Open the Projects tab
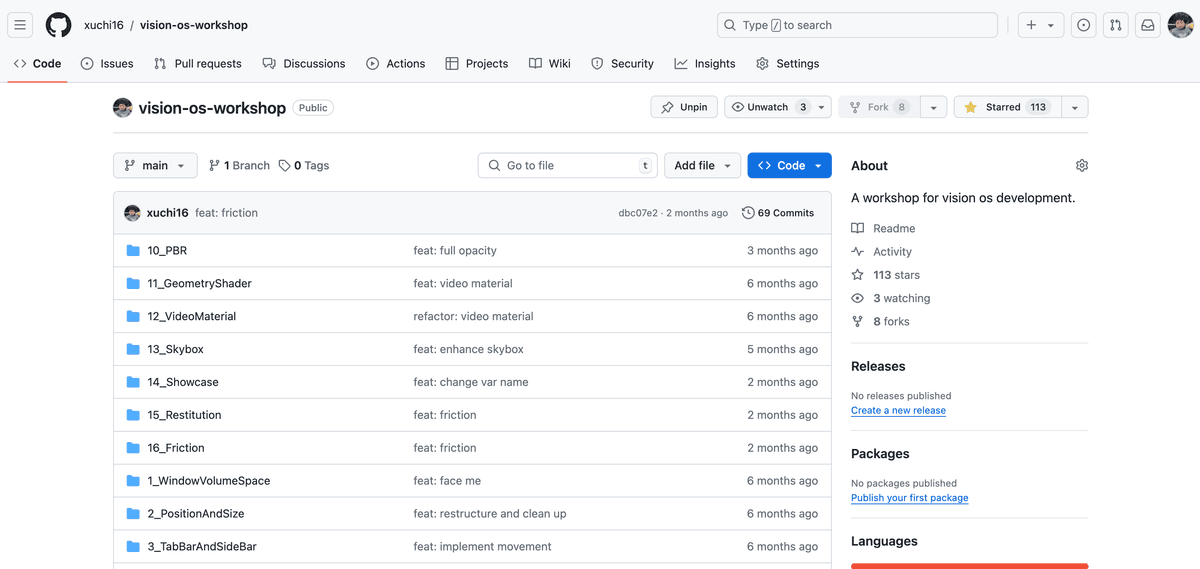The image size is (1200, 569). click(x=477, y=64)
